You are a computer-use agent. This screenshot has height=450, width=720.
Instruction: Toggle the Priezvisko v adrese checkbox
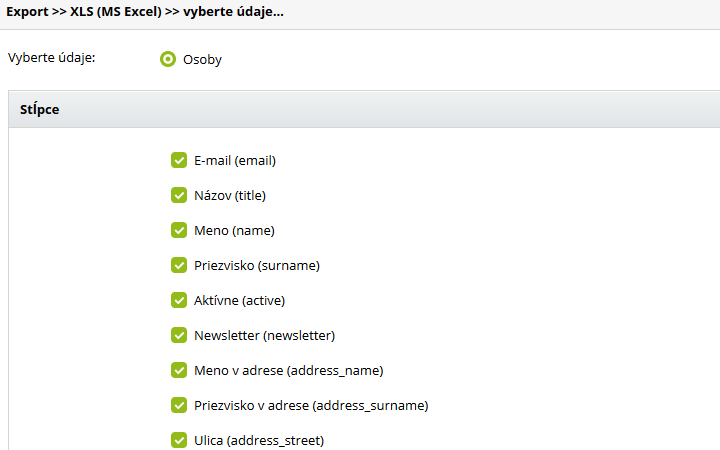pyautogui.click(x=179, y=405)
